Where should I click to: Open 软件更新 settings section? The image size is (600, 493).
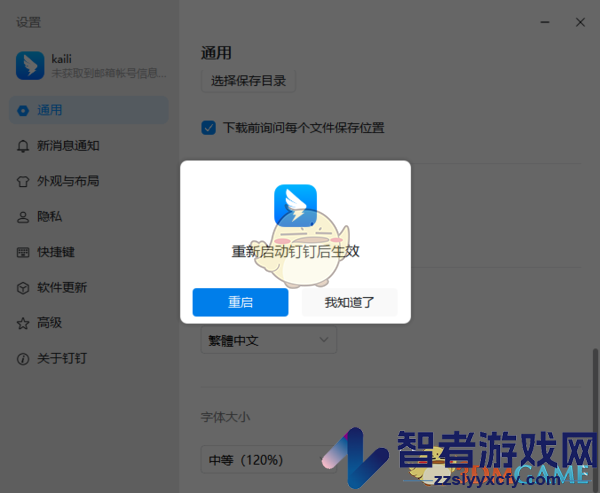[89, 287]
